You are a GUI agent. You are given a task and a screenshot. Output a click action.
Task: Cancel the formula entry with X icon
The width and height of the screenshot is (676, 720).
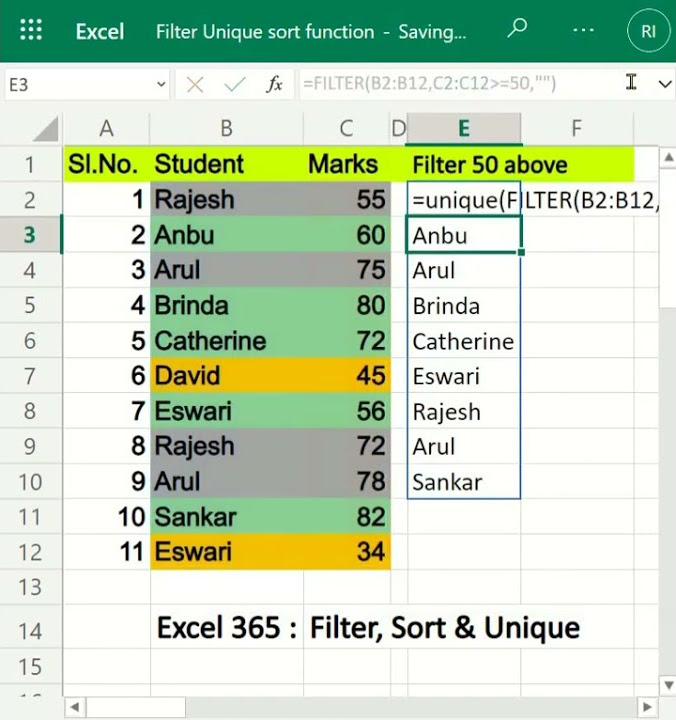click(x=195, y=84)
